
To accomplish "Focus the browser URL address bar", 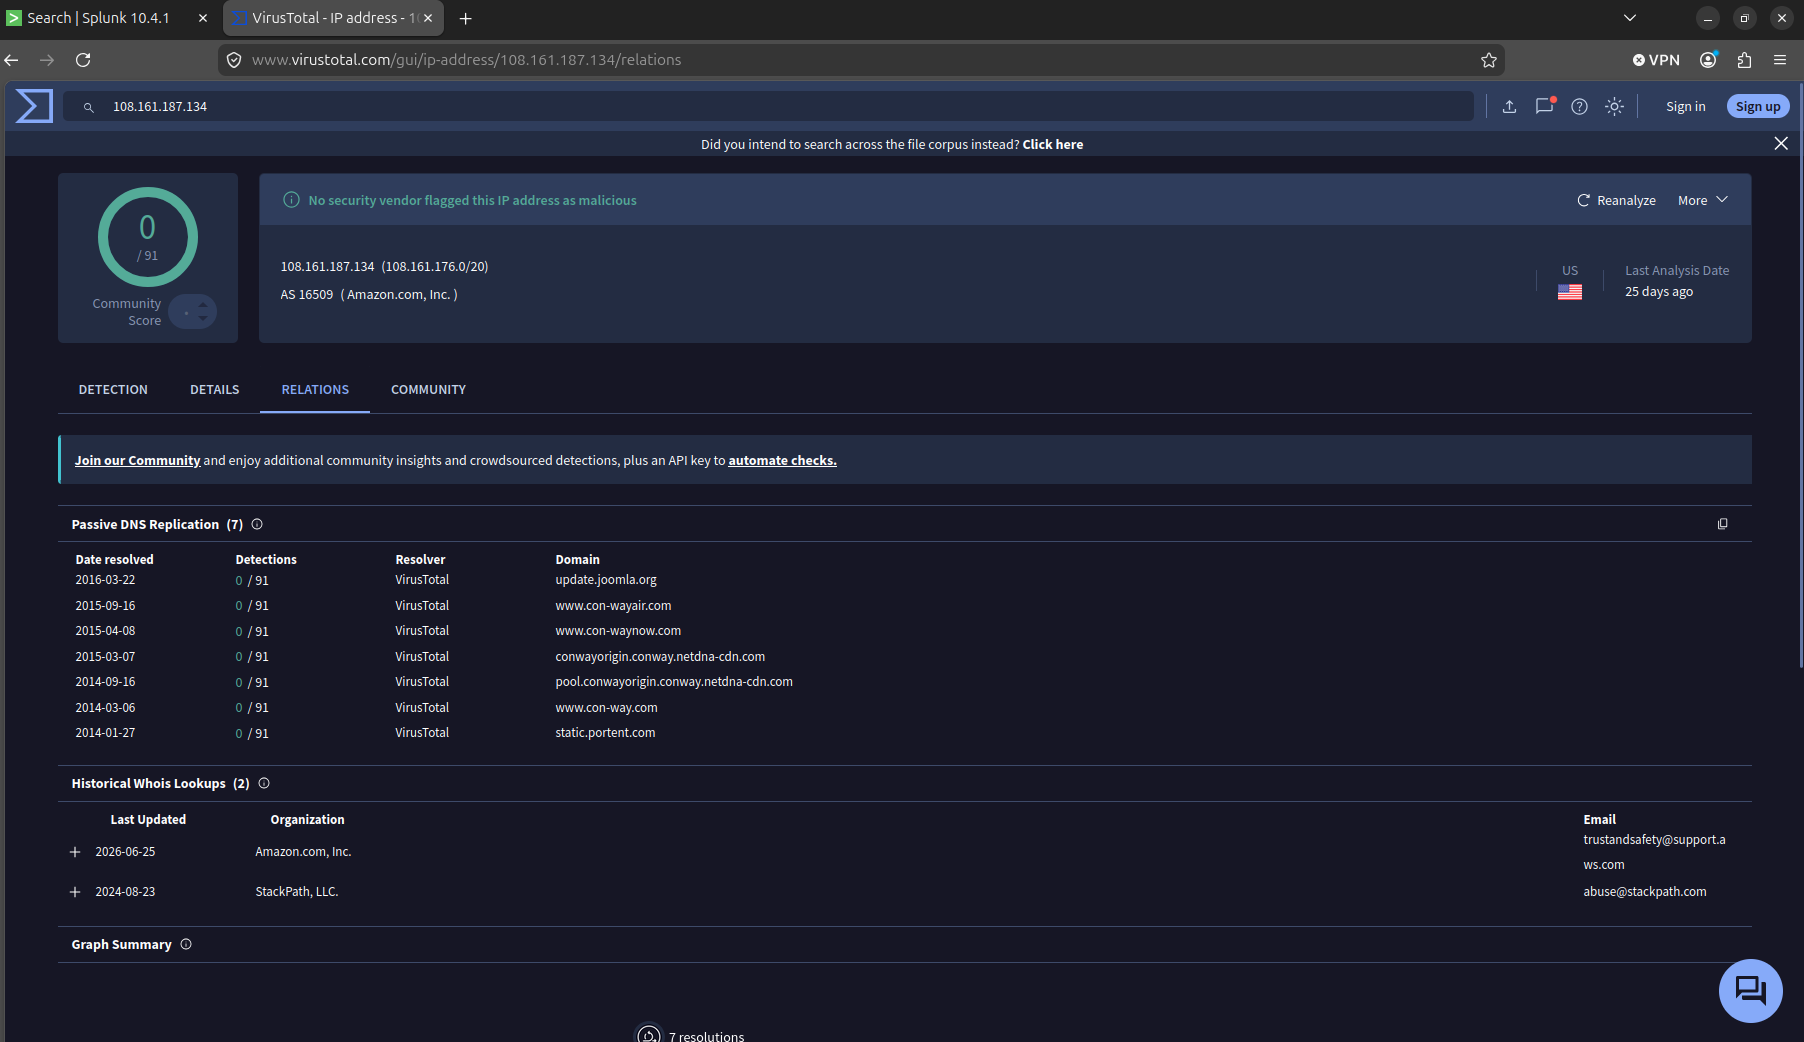I will (x=860, y=60).
